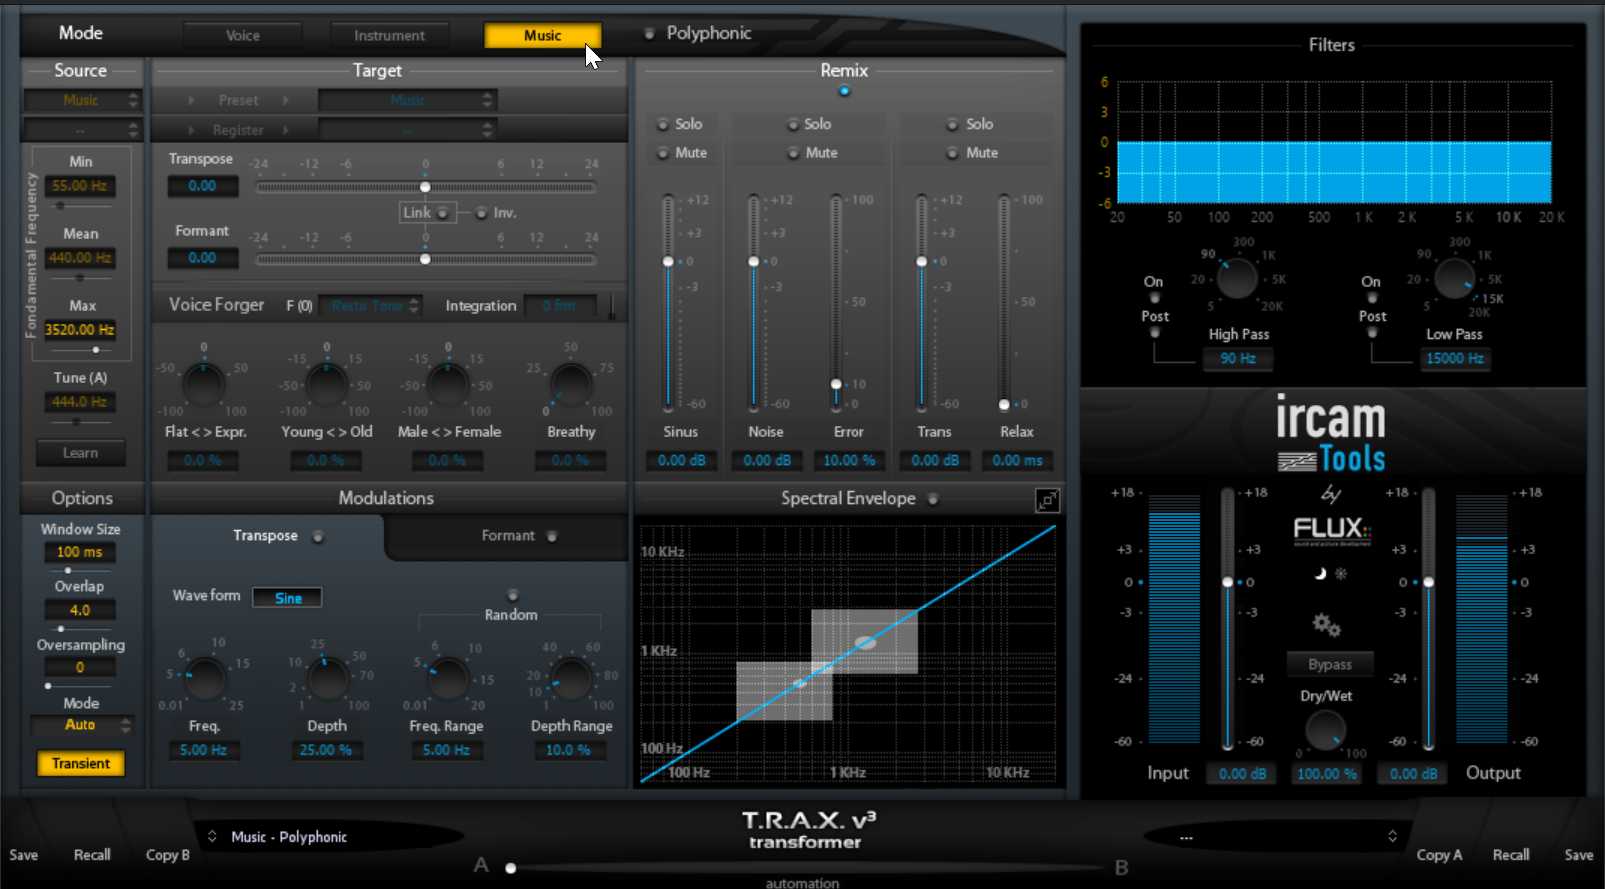Open the second Source dropdown showing dashes
This screenshot has height=889, width=1605.
tap(82, 130)
